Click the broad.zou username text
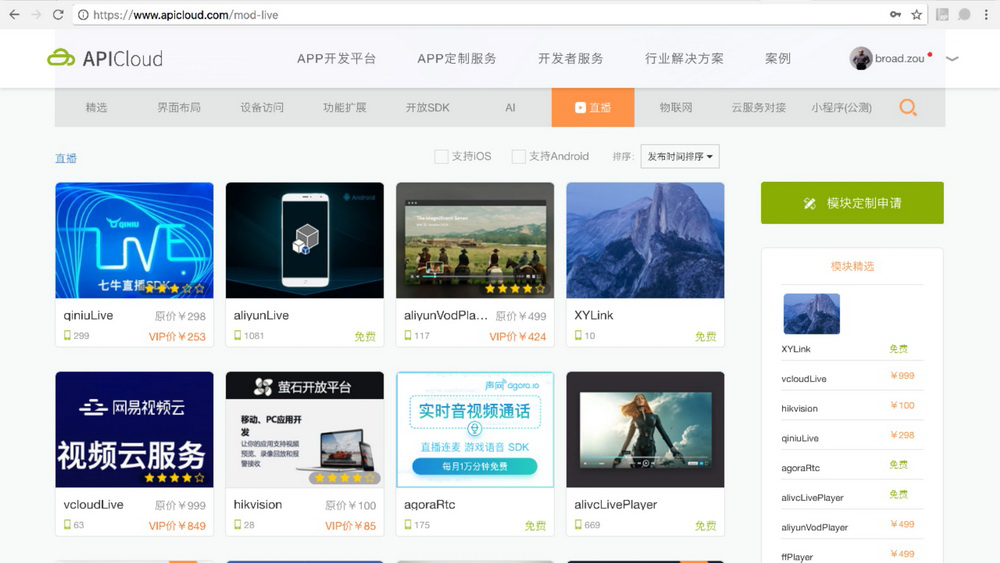Viewport: 1000px width, 563px height. (899, 59)
